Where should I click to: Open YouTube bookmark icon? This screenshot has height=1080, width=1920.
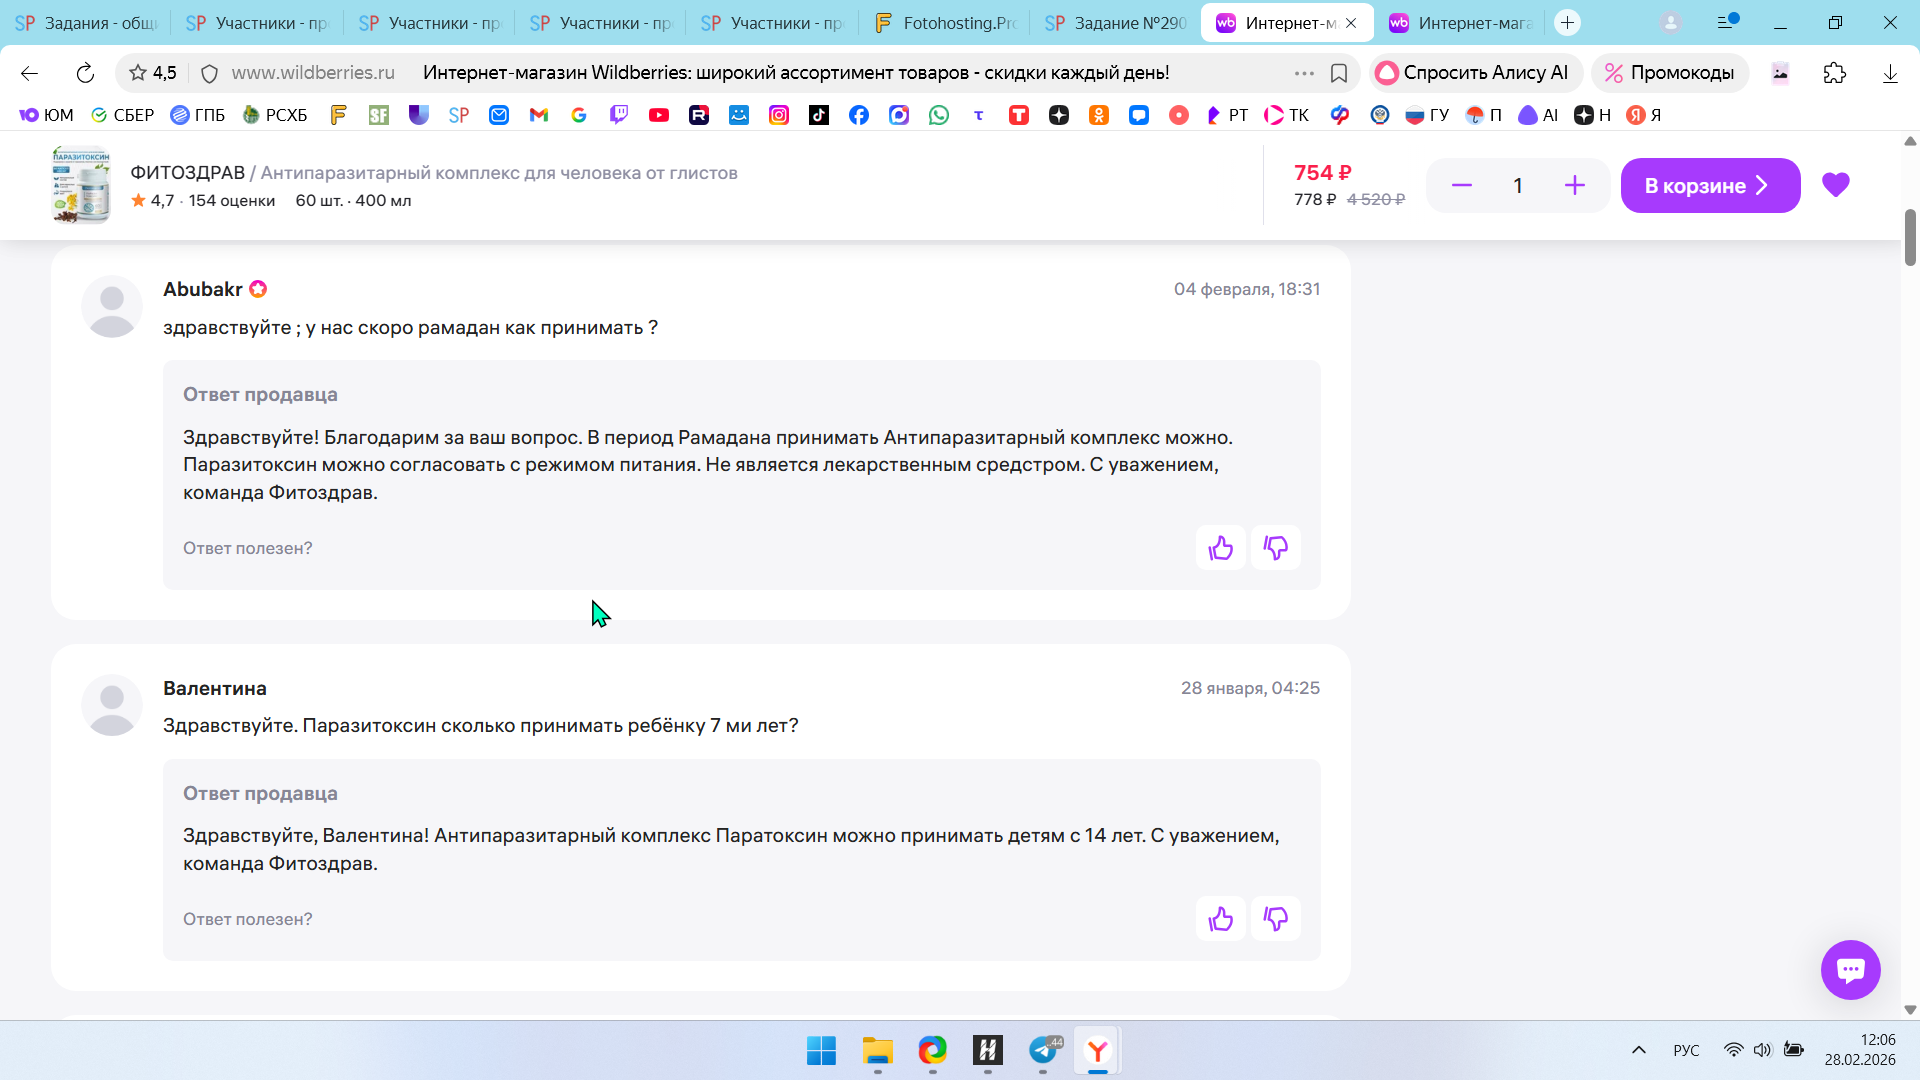click(658, 115)
